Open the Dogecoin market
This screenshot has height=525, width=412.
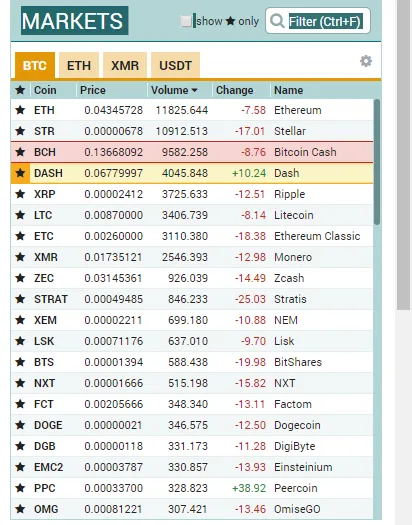(x=192, y=425)
